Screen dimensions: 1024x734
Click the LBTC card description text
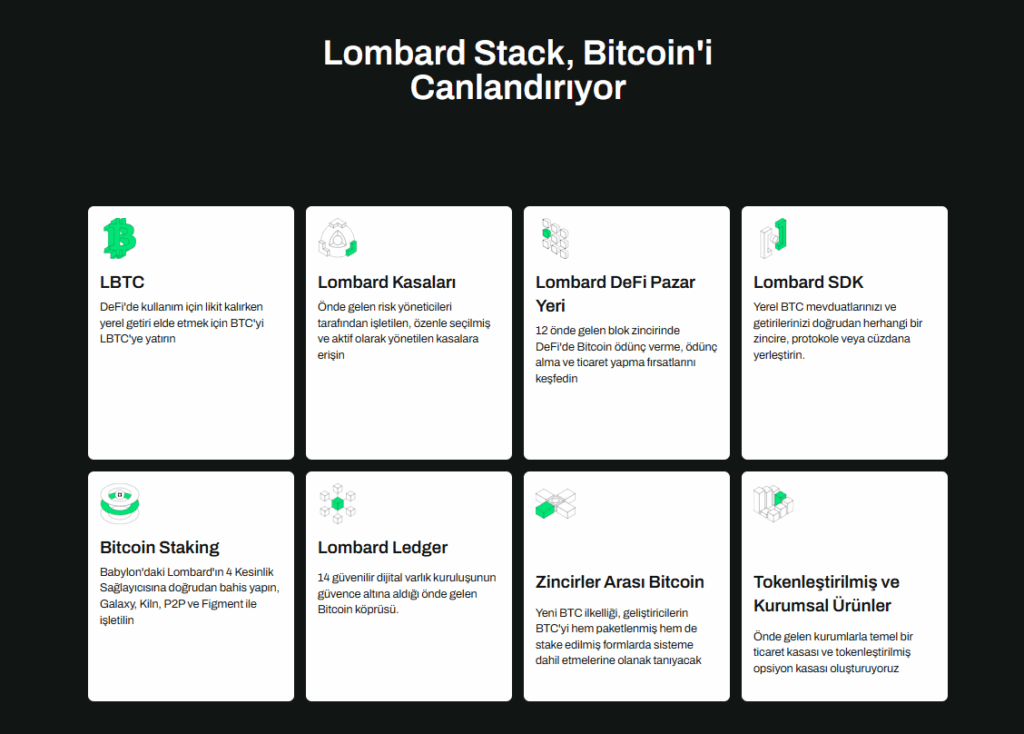(x=182, y=322)
